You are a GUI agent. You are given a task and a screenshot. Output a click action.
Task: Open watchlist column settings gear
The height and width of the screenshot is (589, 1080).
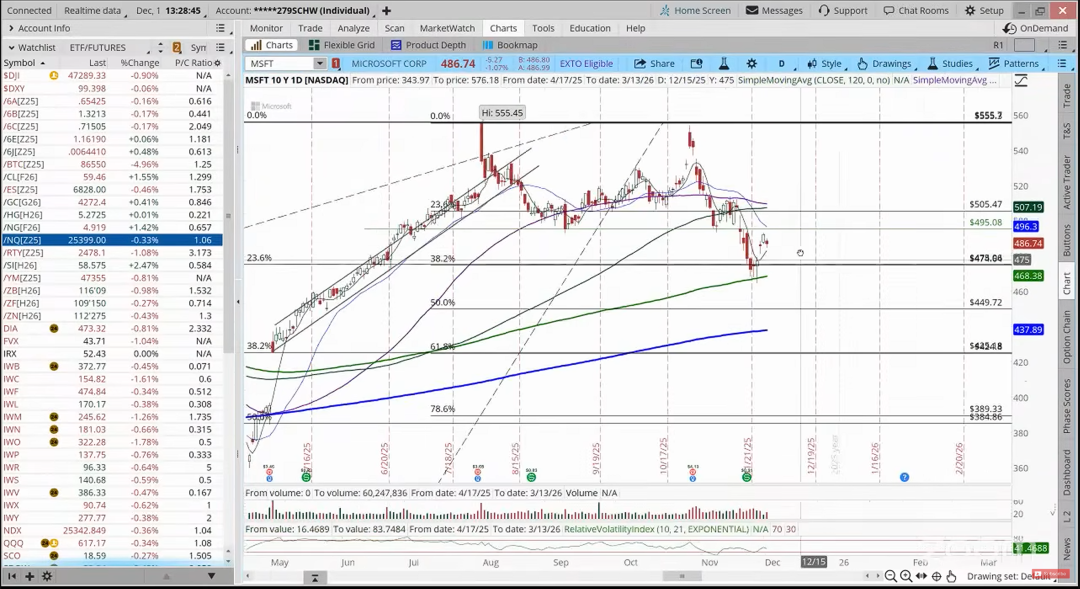(x=218, y=63)
